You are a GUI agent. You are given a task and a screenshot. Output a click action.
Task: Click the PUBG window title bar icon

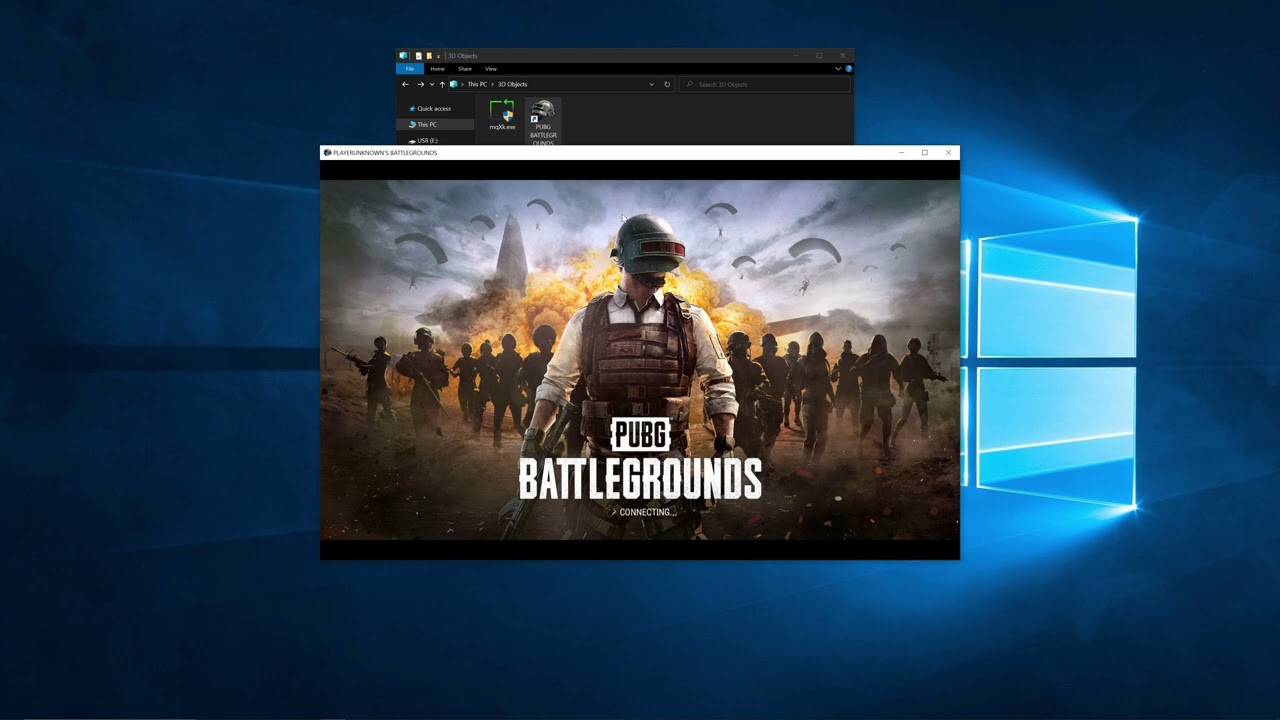tap(327, 153)
